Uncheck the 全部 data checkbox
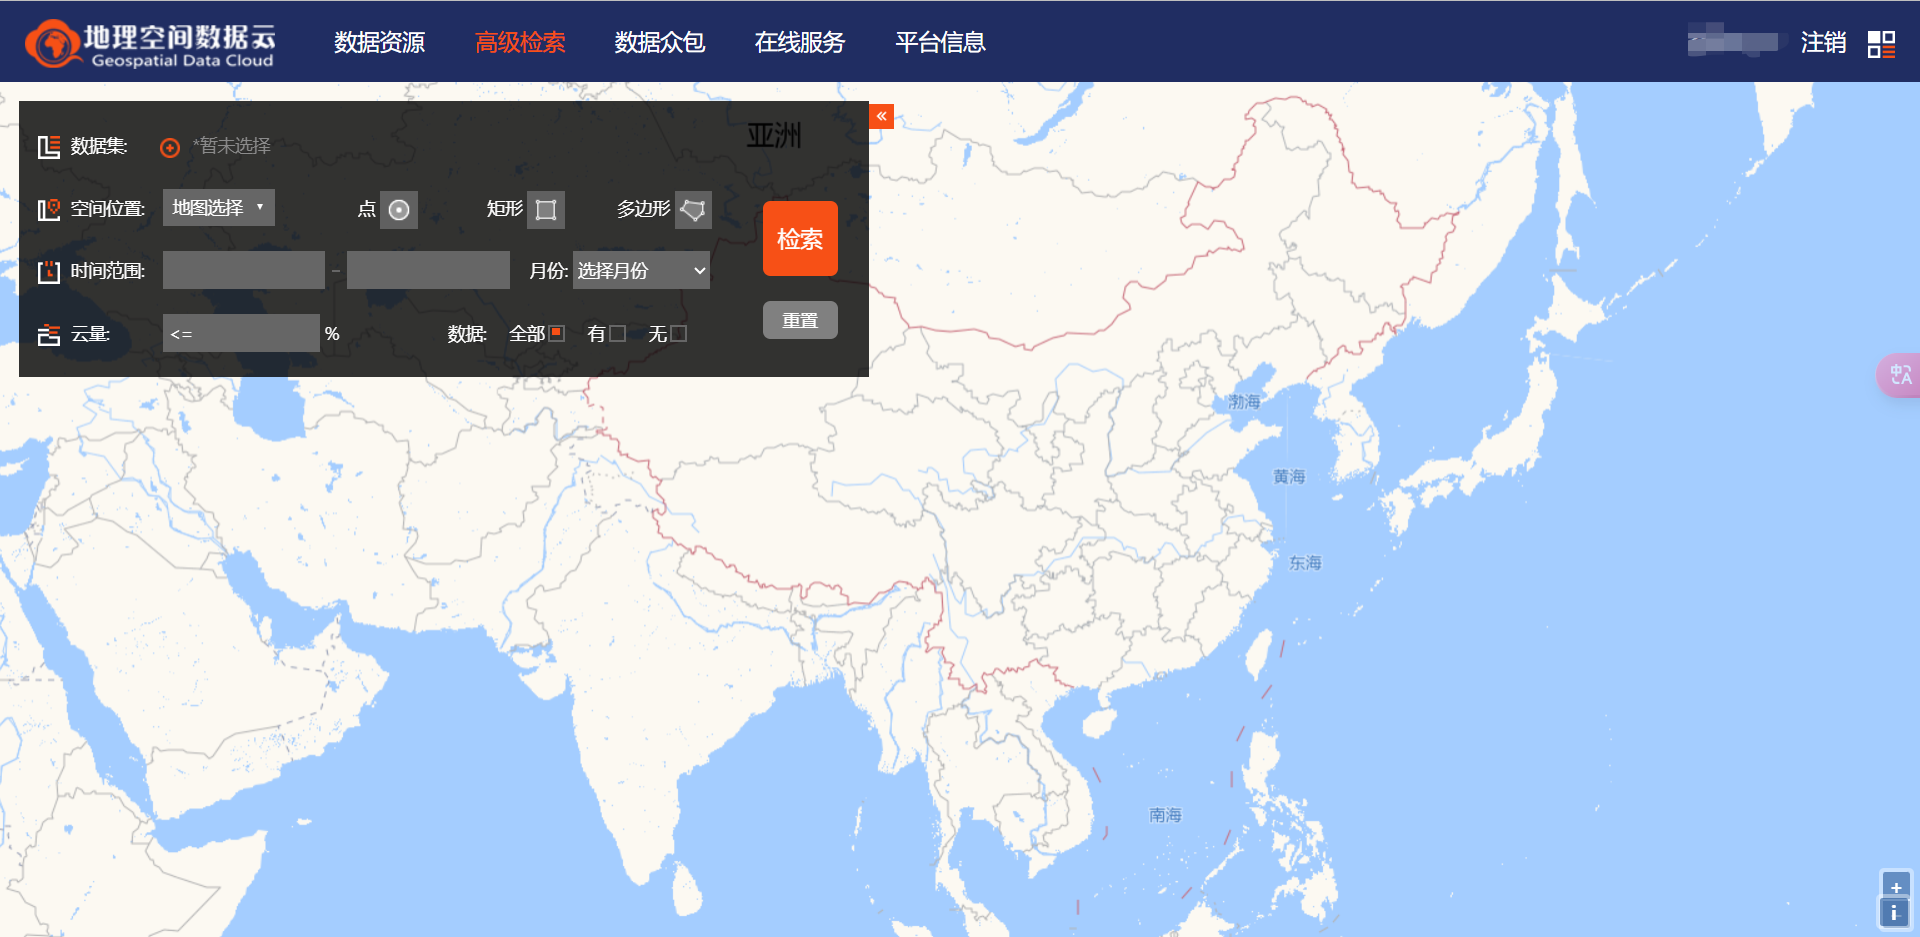The image size is (1920, 937). [x=558, y=333]
